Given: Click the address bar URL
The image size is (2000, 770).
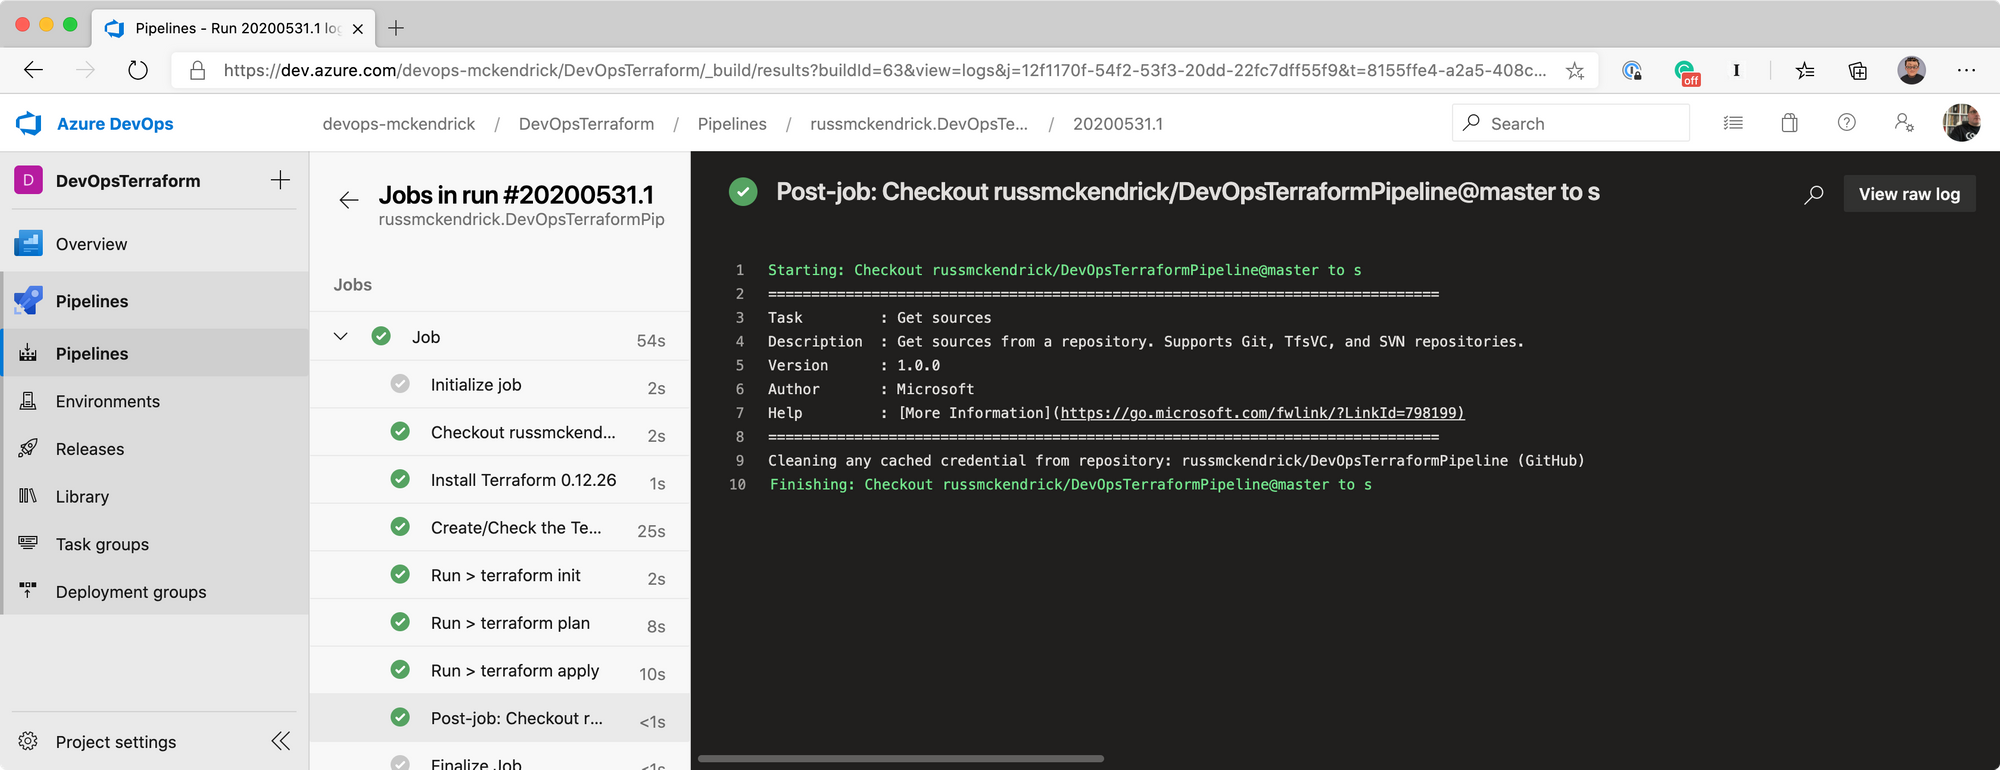Looking at the screenshot, I should 884,70.
